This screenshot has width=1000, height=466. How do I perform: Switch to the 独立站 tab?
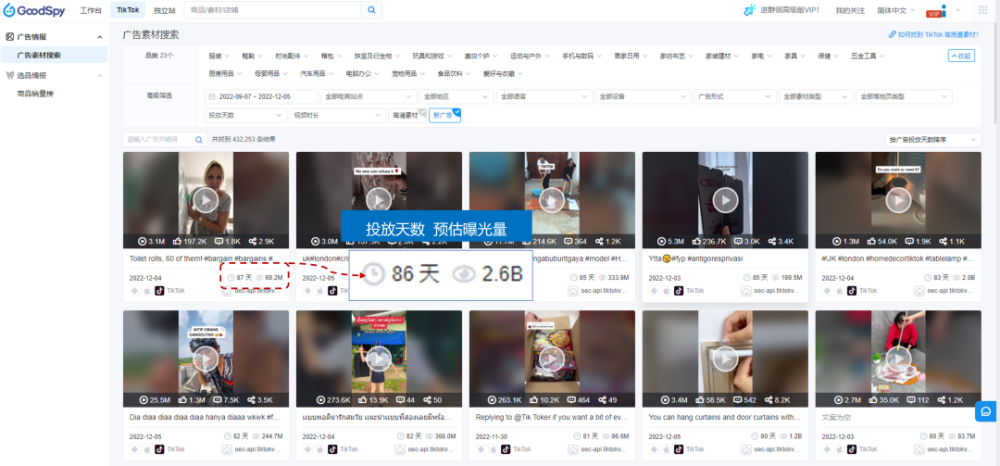pos(165,10)
